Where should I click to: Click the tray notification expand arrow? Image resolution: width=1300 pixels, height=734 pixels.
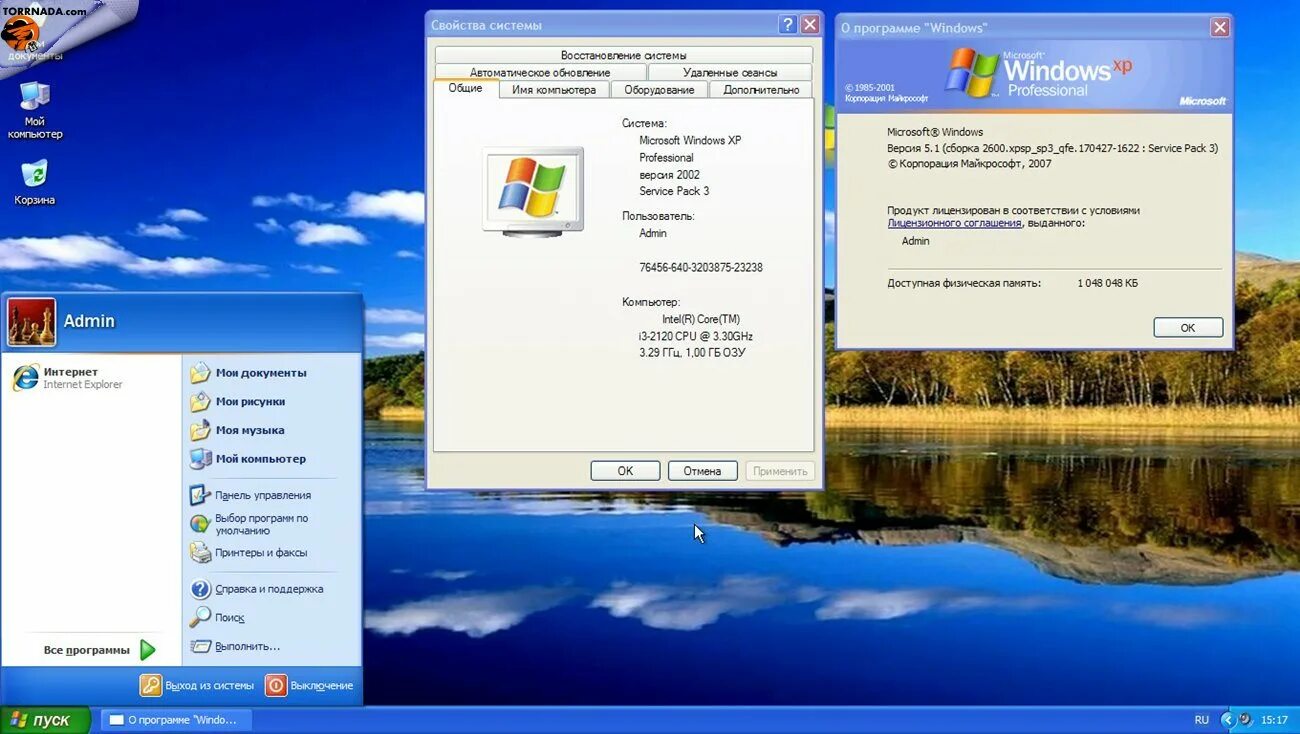coord(1227,719)
